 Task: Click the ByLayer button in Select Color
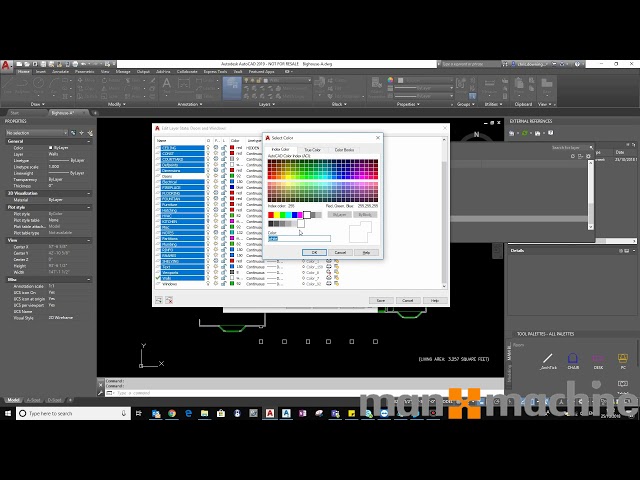[339, 215]
